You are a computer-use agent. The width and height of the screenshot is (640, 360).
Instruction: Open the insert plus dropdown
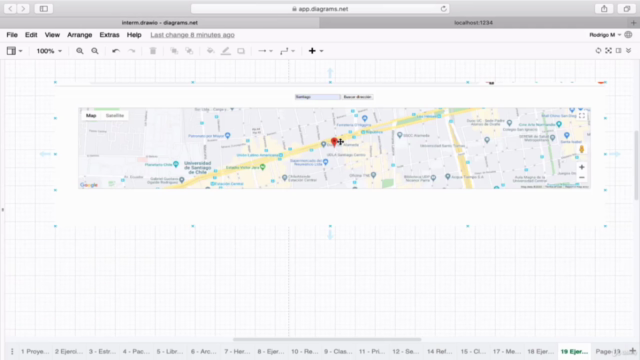[316, 51]
